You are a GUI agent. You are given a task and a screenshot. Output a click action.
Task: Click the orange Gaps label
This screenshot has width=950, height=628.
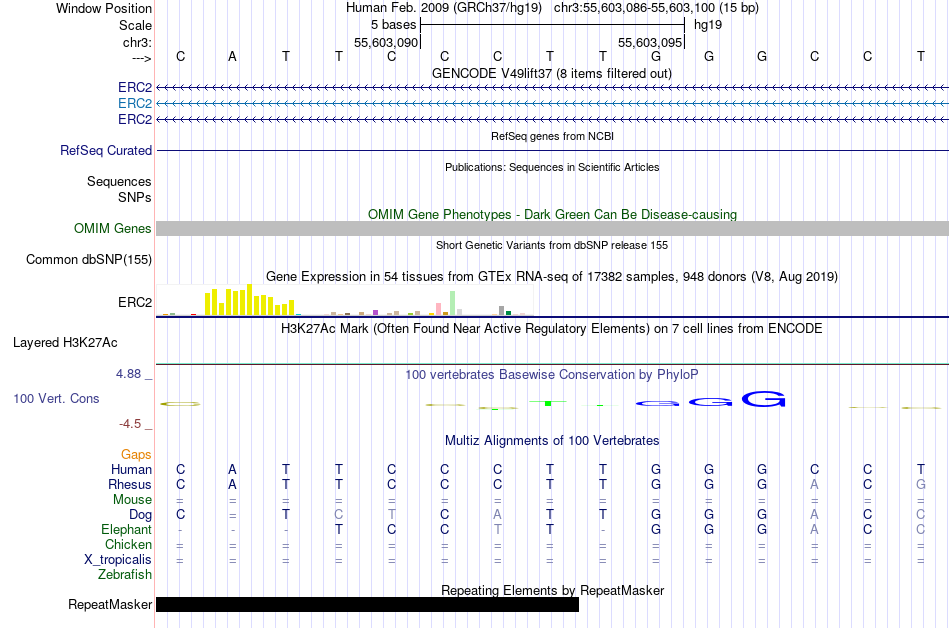[x=136, y=455]
